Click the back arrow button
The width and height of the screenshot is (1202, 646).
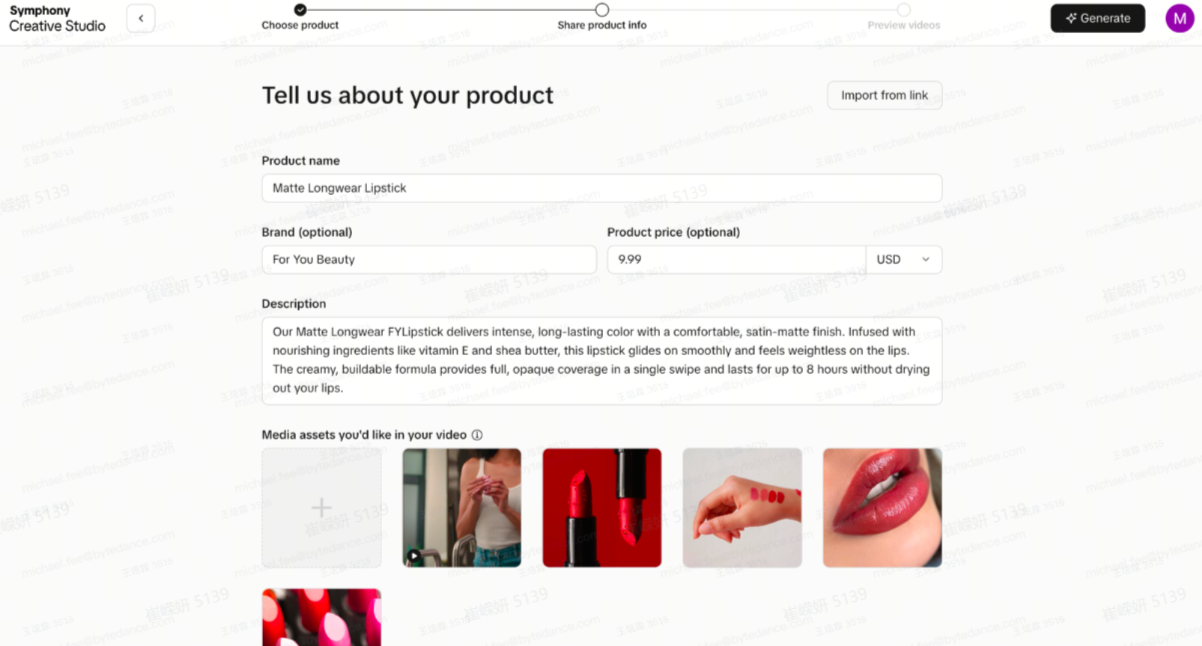coord(141,18)
